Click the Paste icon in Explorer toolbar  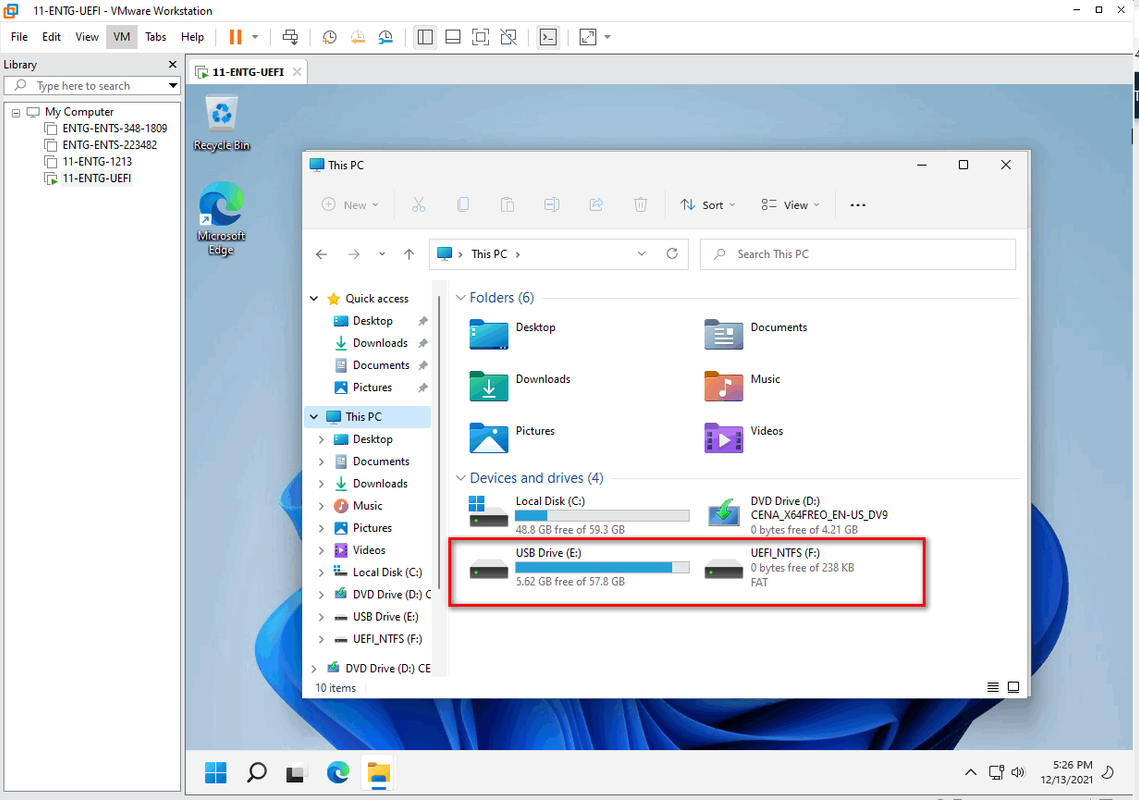click(x=507, y=205)
